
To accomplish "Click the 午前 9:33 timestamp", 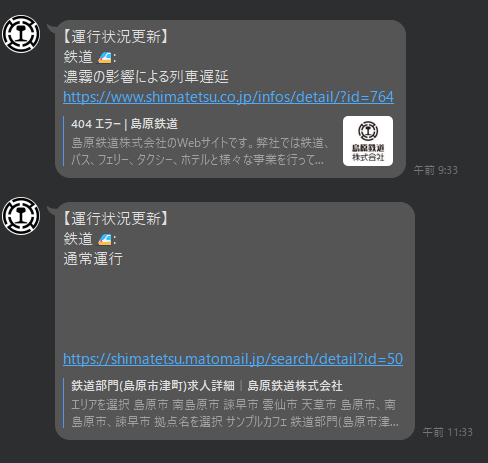I will [x=435, y=170].
